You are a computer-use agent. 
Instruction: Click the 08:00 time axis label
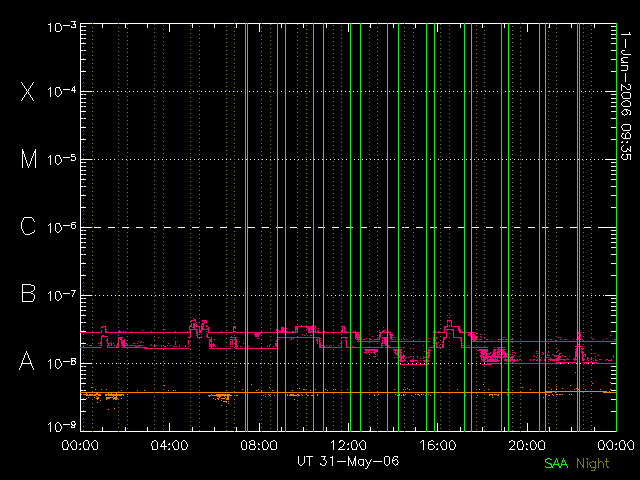[x=259, y=445]
